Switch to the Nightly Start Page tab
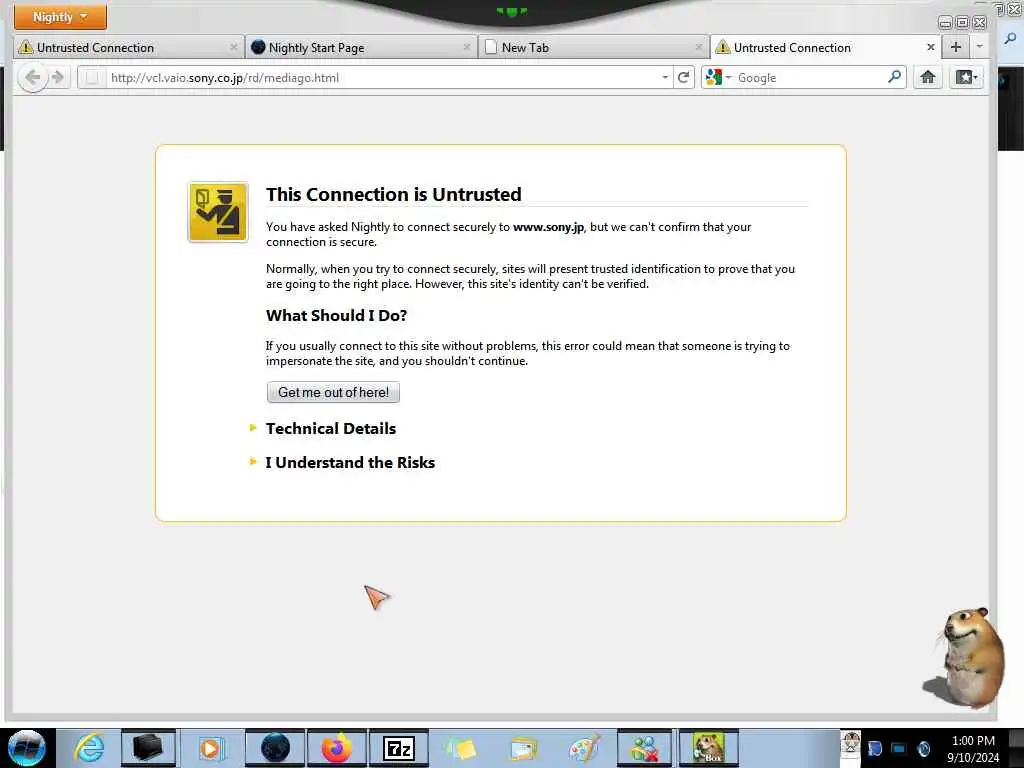Image resolution: width=1024 pixels, height=768 pixels. [x=361, y=48]
